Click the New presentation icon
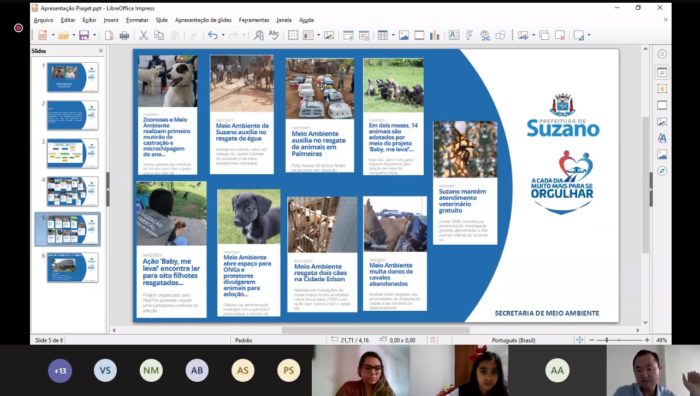Viewport: 700px width, 396px height. click(43, 35)
